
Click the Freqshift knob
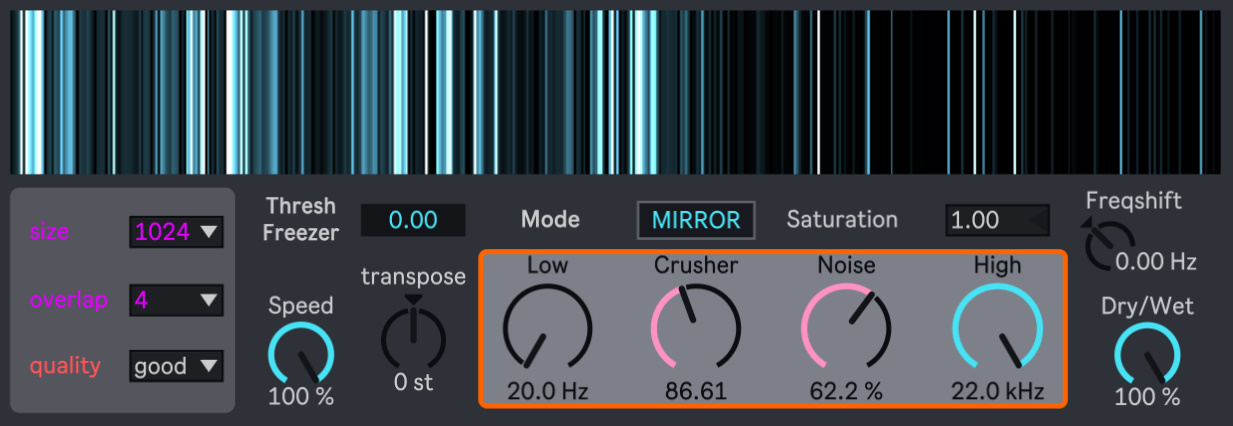point(1109,246)
